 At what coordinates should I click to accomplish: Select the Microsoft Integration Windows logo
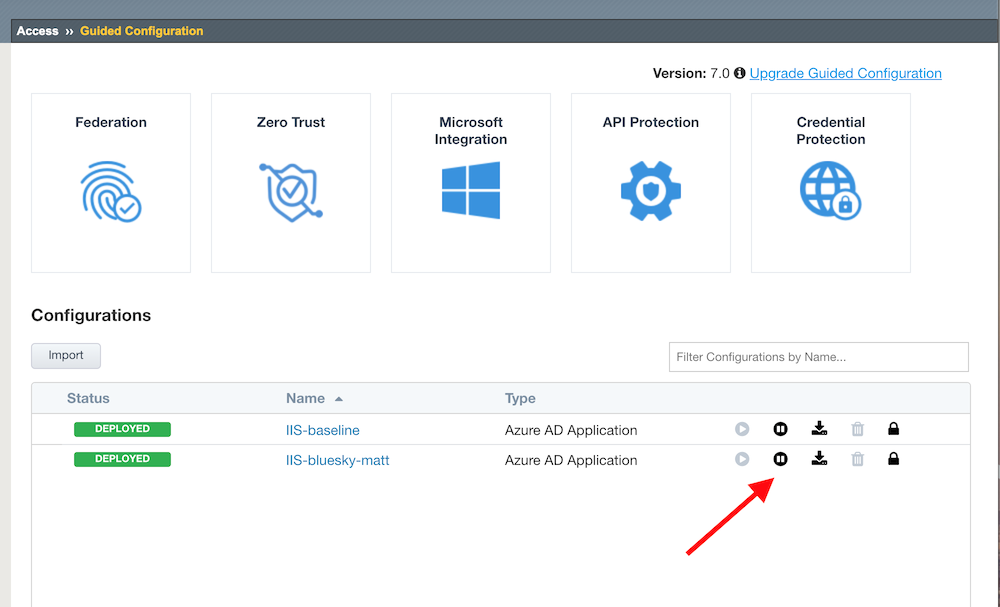pyautogui.click(x=471, y=190)
